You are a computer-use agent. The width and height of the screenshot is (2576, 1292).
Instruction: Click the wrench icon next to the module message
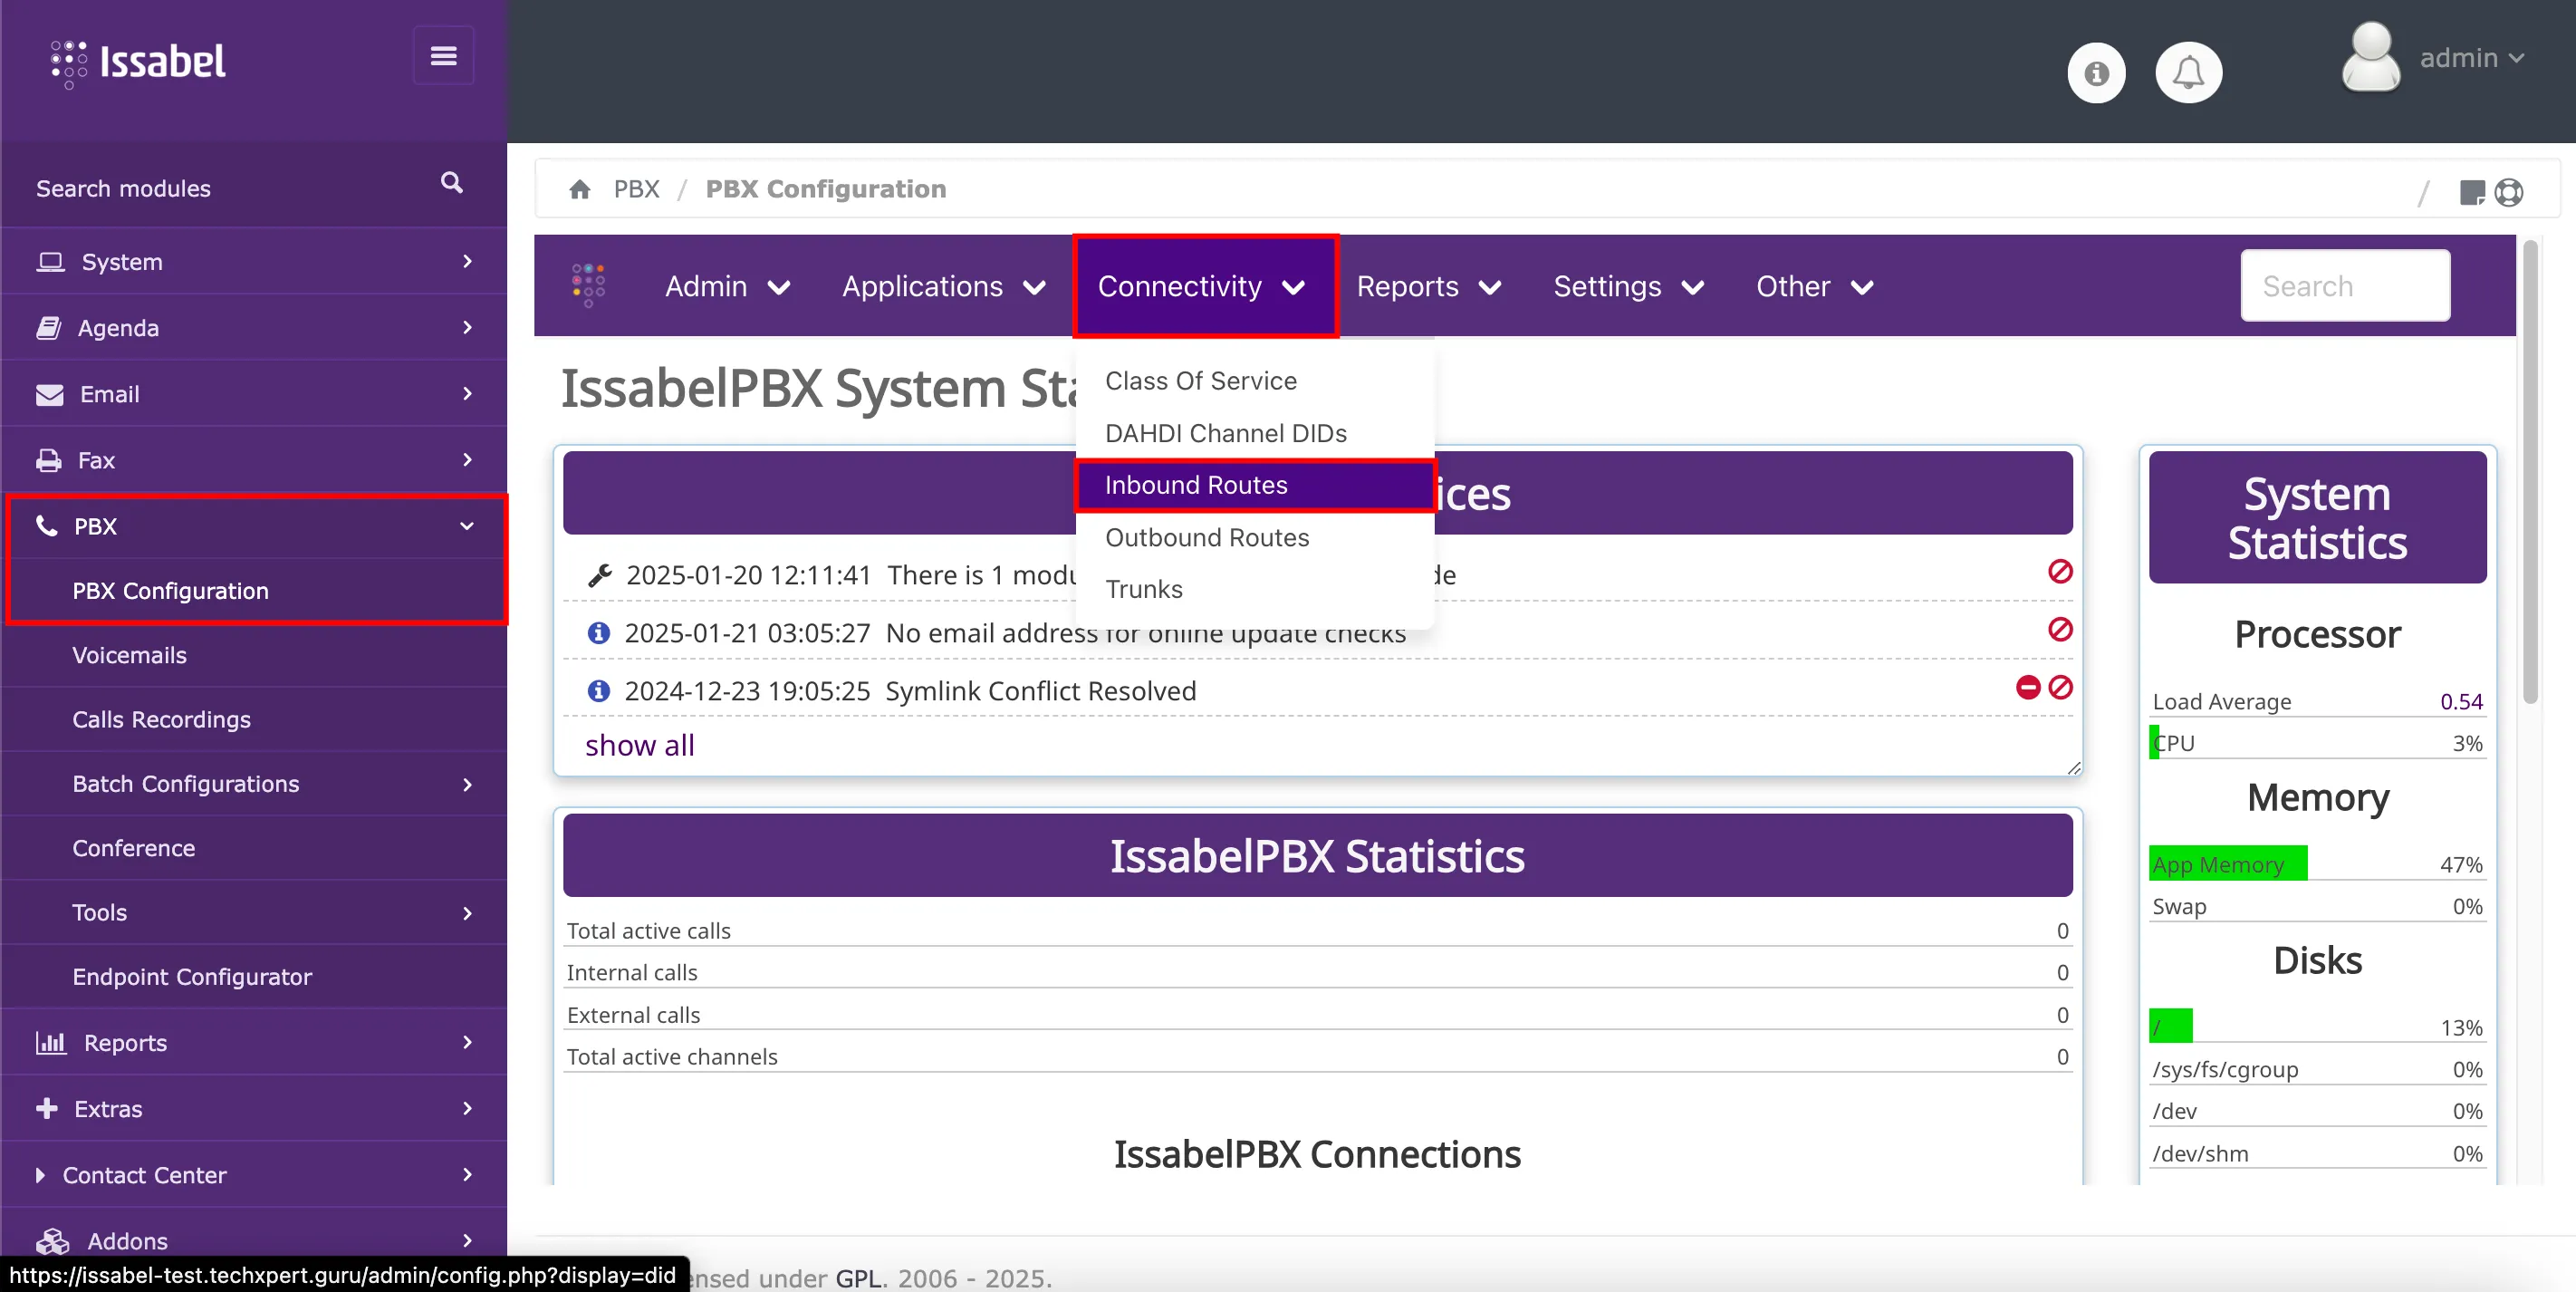tap(598, 575)
